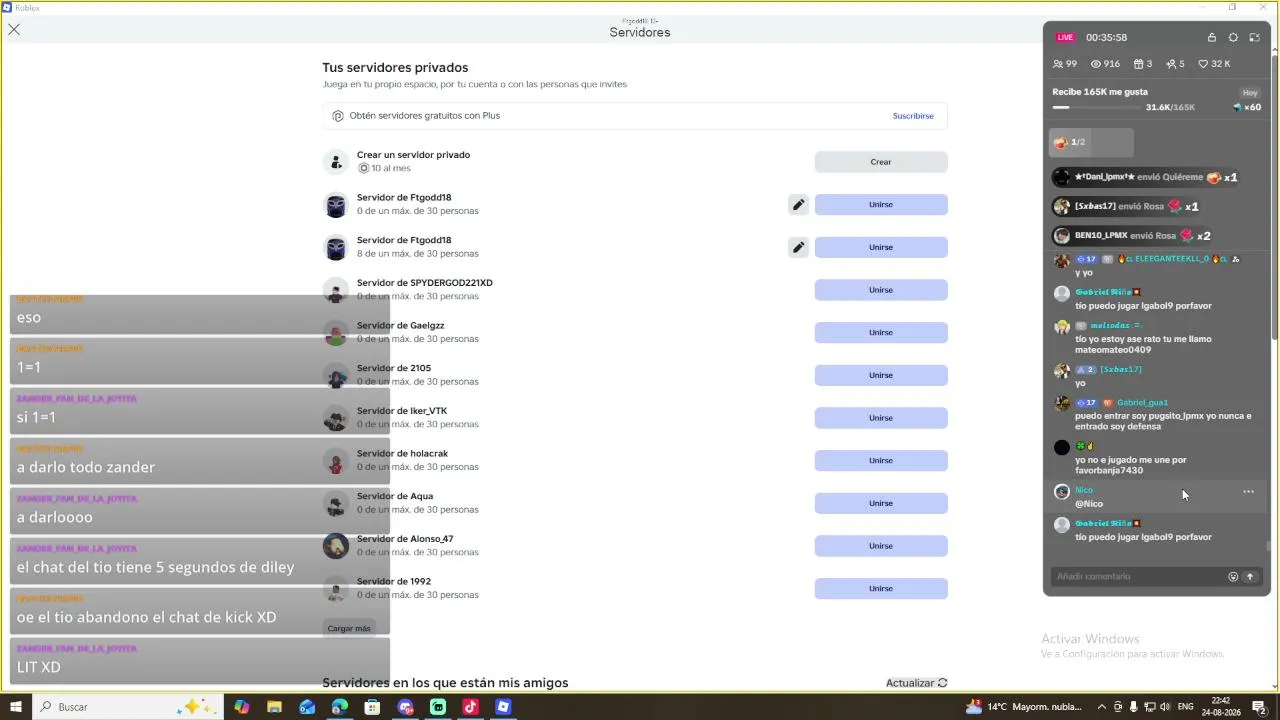The image size is (1280, 720).
Task: View the 99 viewers count icon
Action: pyautogui.click(x=1058, y=64)
